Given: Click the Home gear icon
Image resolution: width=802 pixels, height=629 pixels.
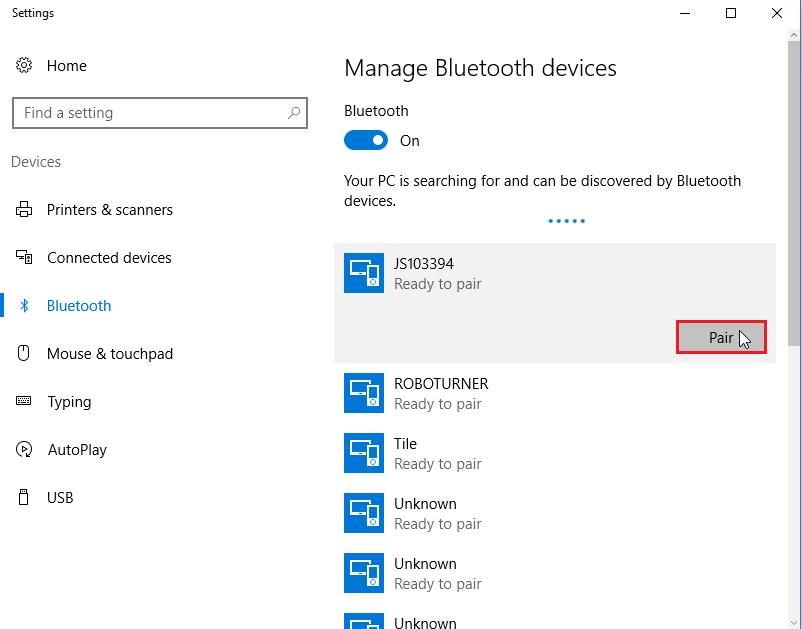Looking at the screenshot, I should (x=24, y=66).
